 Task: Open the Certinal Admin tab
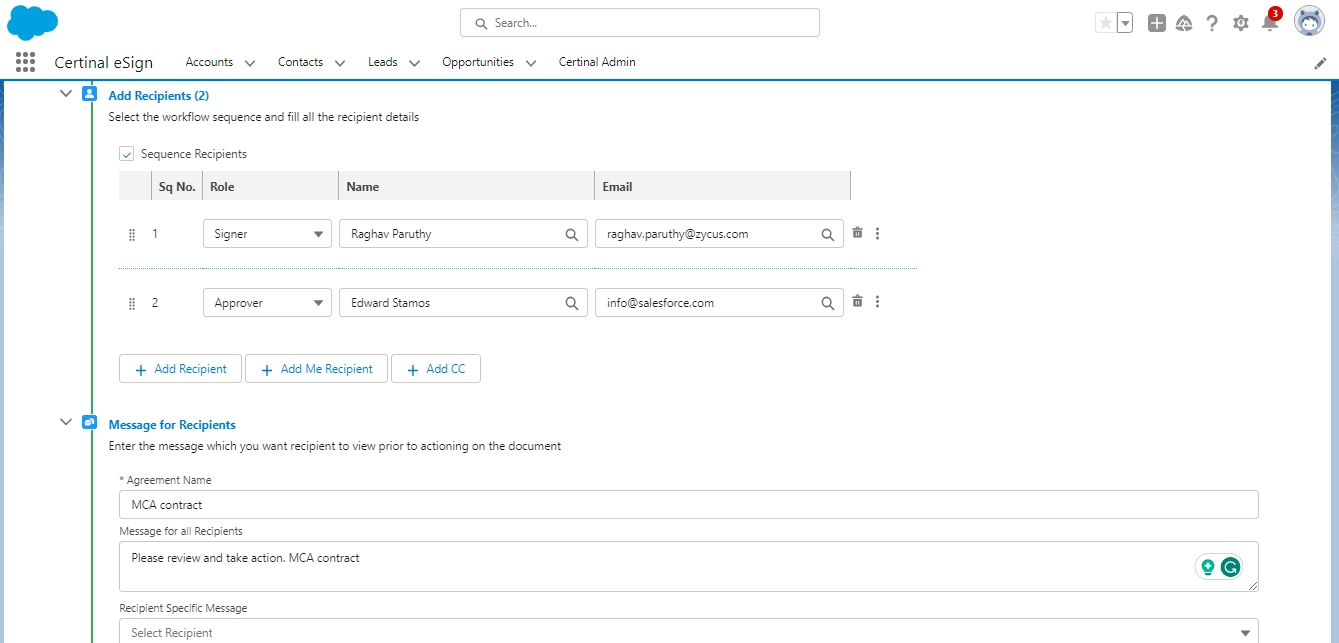pos(597,62)
